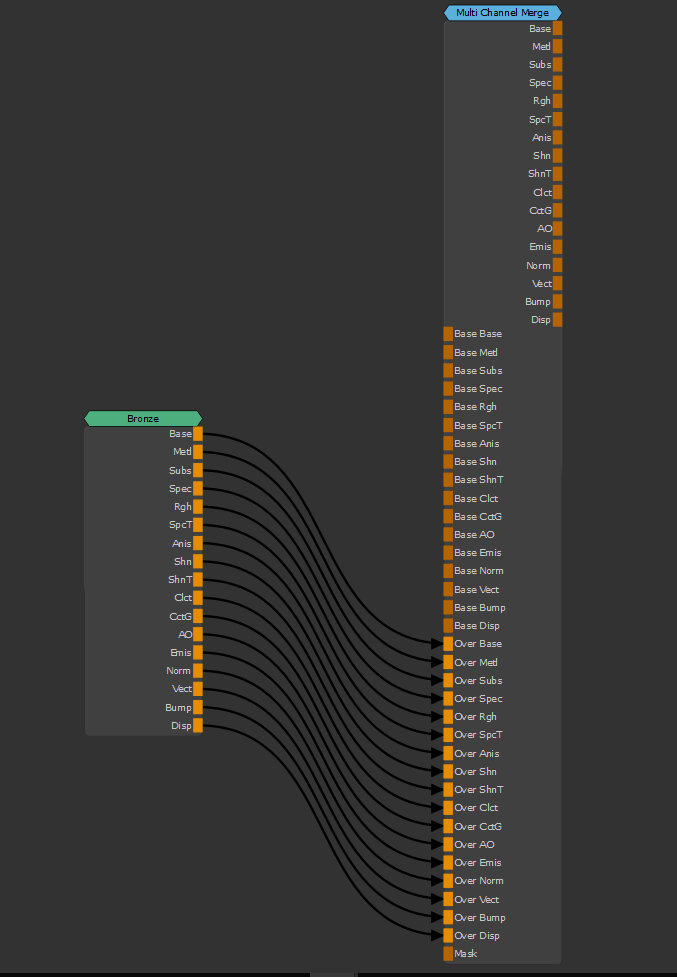The image size is (677, 977).
Task: Click Multi Channel Merge's top Base output port
Action: pos(557,29)
